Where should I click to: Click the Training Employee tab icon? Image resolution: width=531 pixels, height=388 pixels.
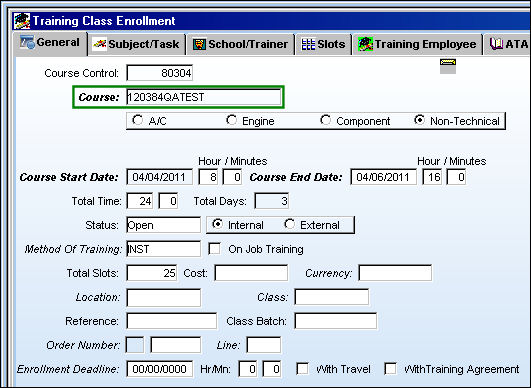coord(366,44)
